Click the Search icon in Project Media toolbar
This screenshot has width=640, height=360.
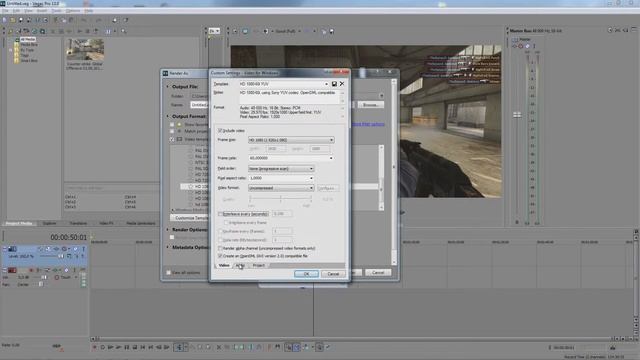123,31
